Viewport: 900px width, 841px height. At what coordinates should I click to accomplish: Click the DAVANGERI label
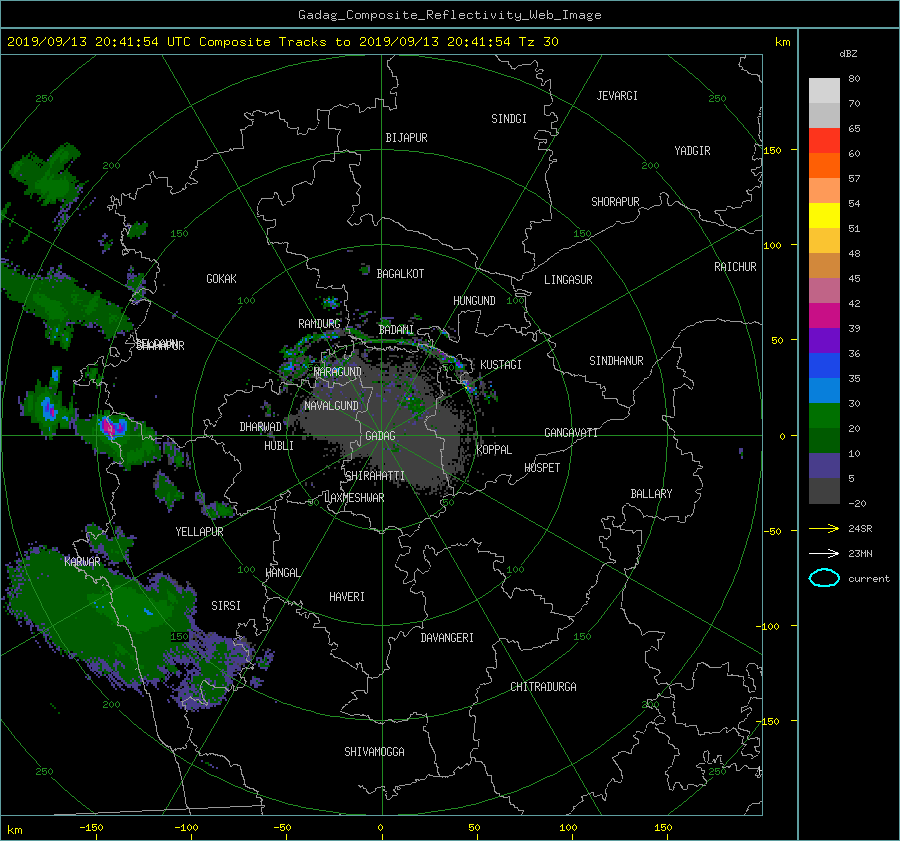click(x=447, y=638)
